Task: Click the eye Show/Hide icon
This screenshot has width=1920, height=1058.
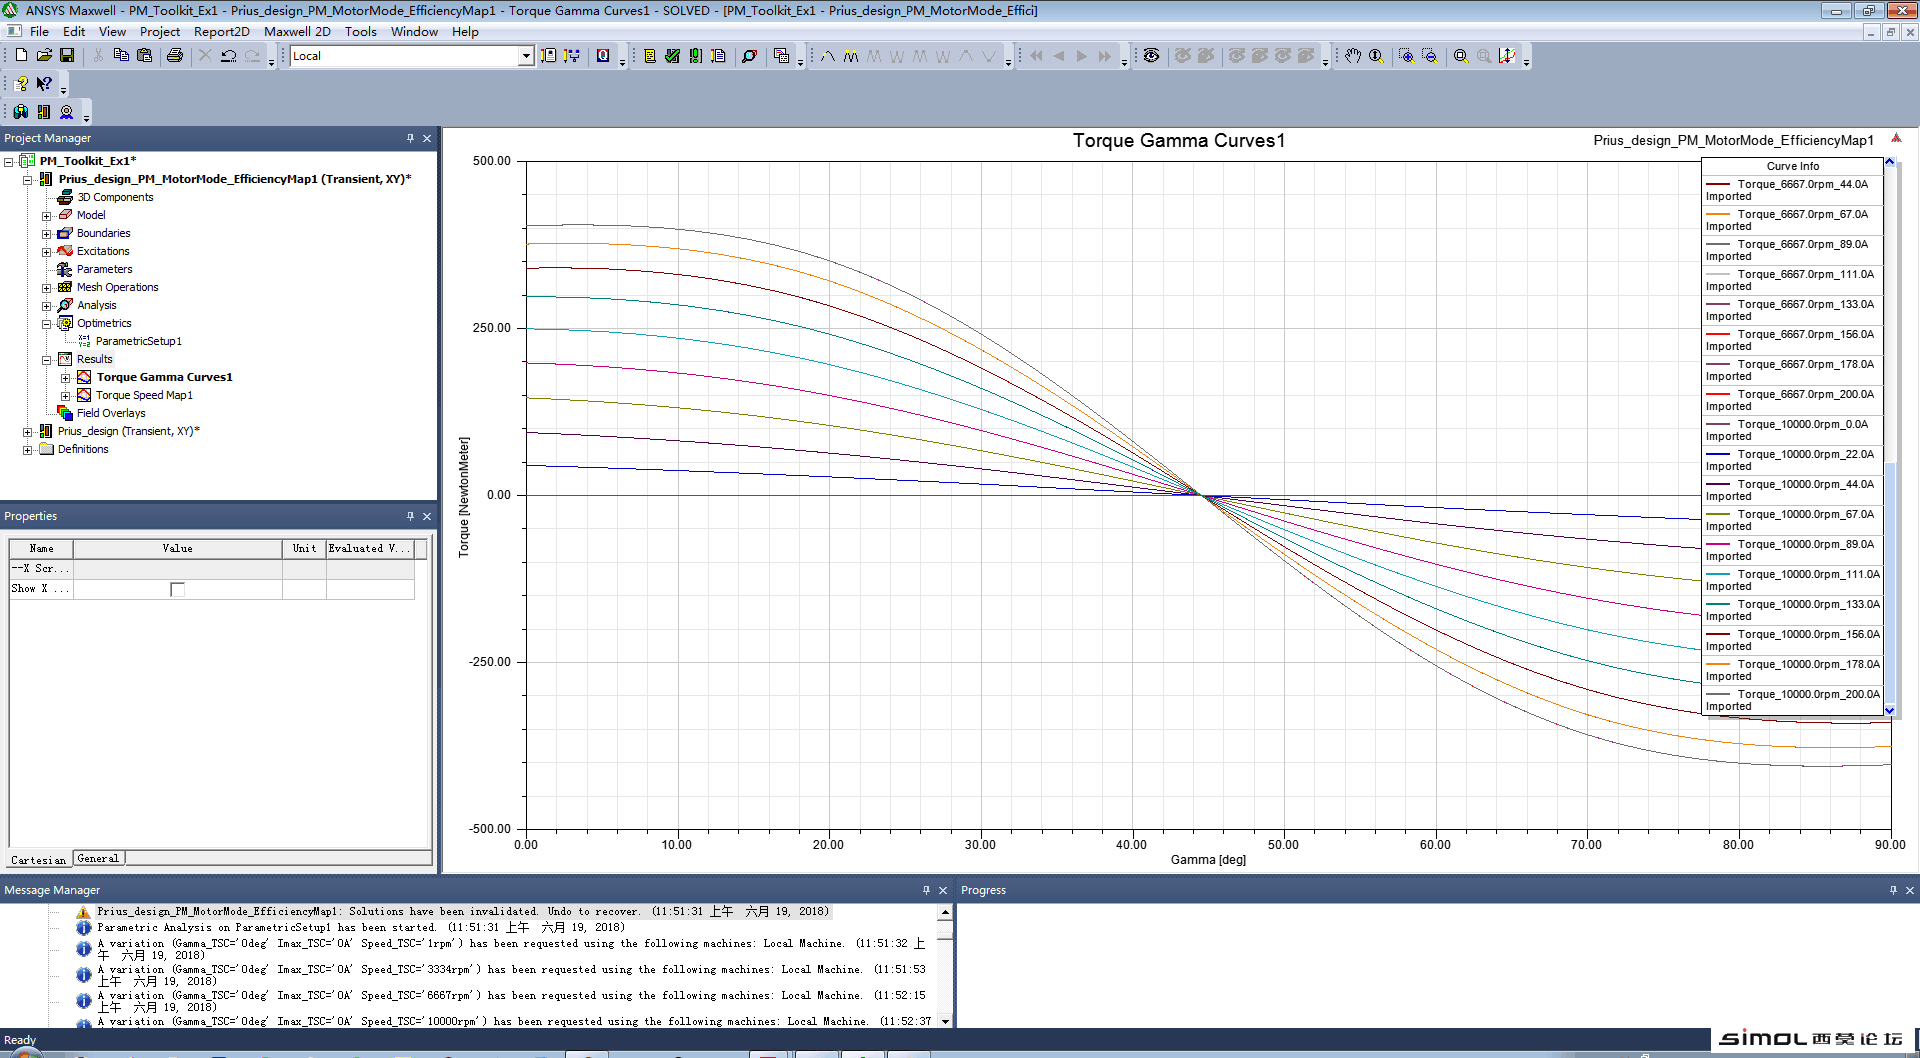Action: pos(1152,56)
